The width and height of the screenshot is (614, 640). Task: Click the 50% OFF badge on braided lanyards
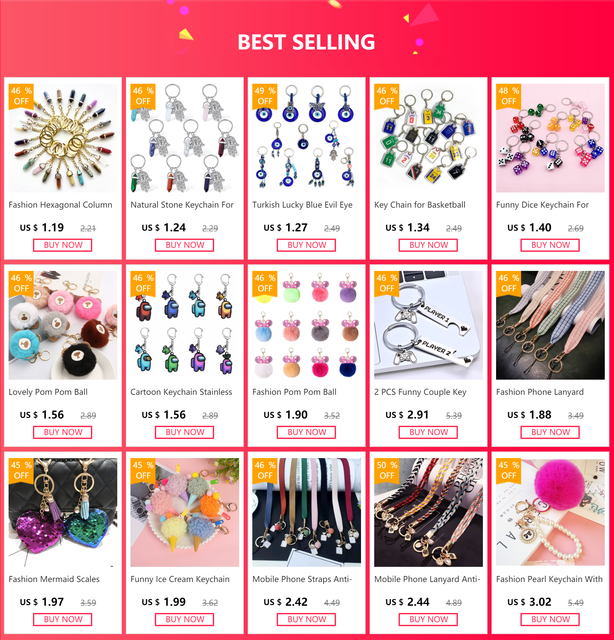(x=386, y=470)
